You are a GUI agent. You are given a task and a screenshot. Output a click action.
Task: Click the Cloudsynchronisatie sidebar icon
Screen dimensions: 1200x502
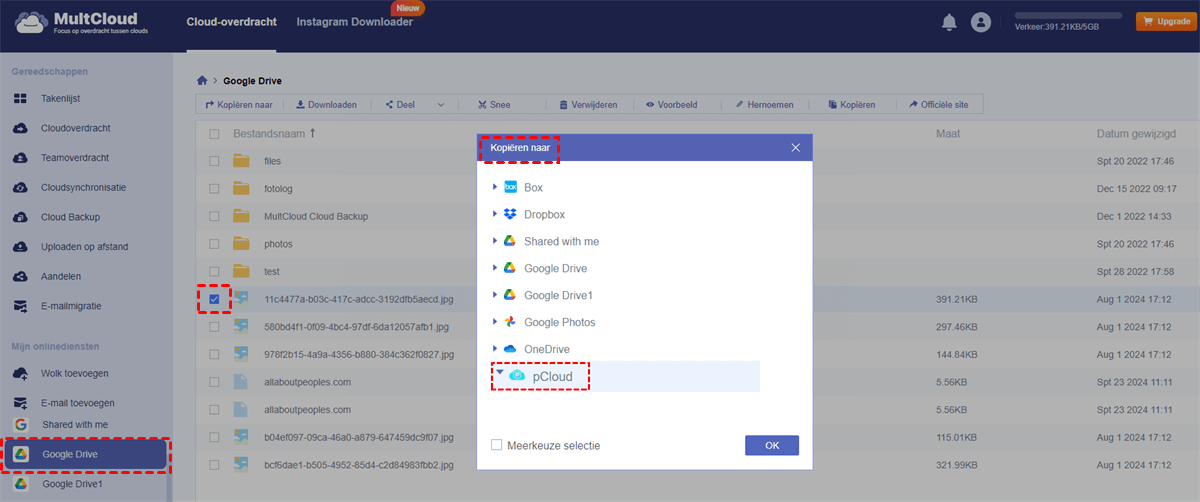pos(20,188)
